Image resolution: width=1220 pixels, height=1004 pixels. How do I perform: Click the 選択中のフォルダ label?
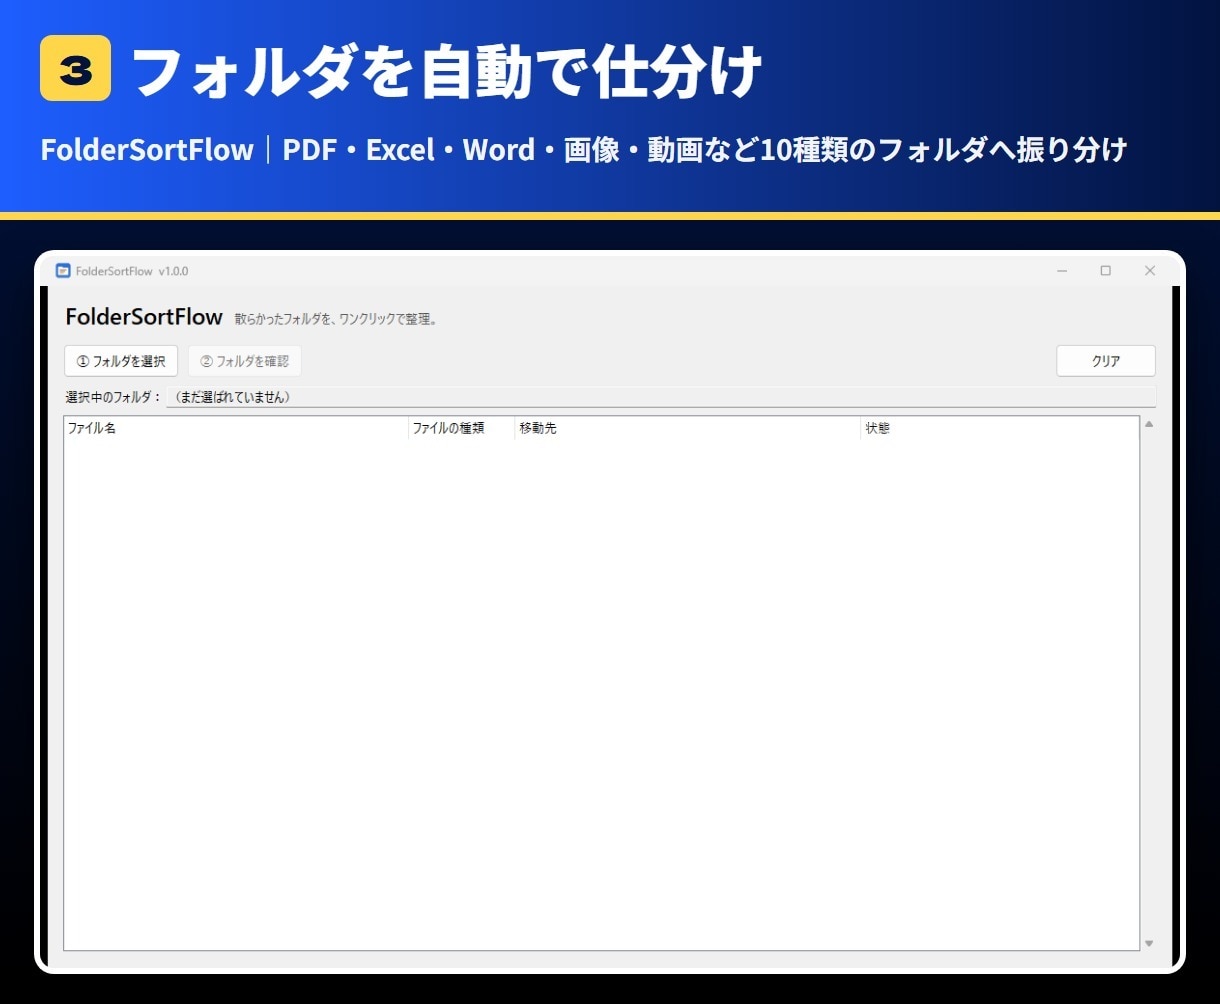coord(113,397)
